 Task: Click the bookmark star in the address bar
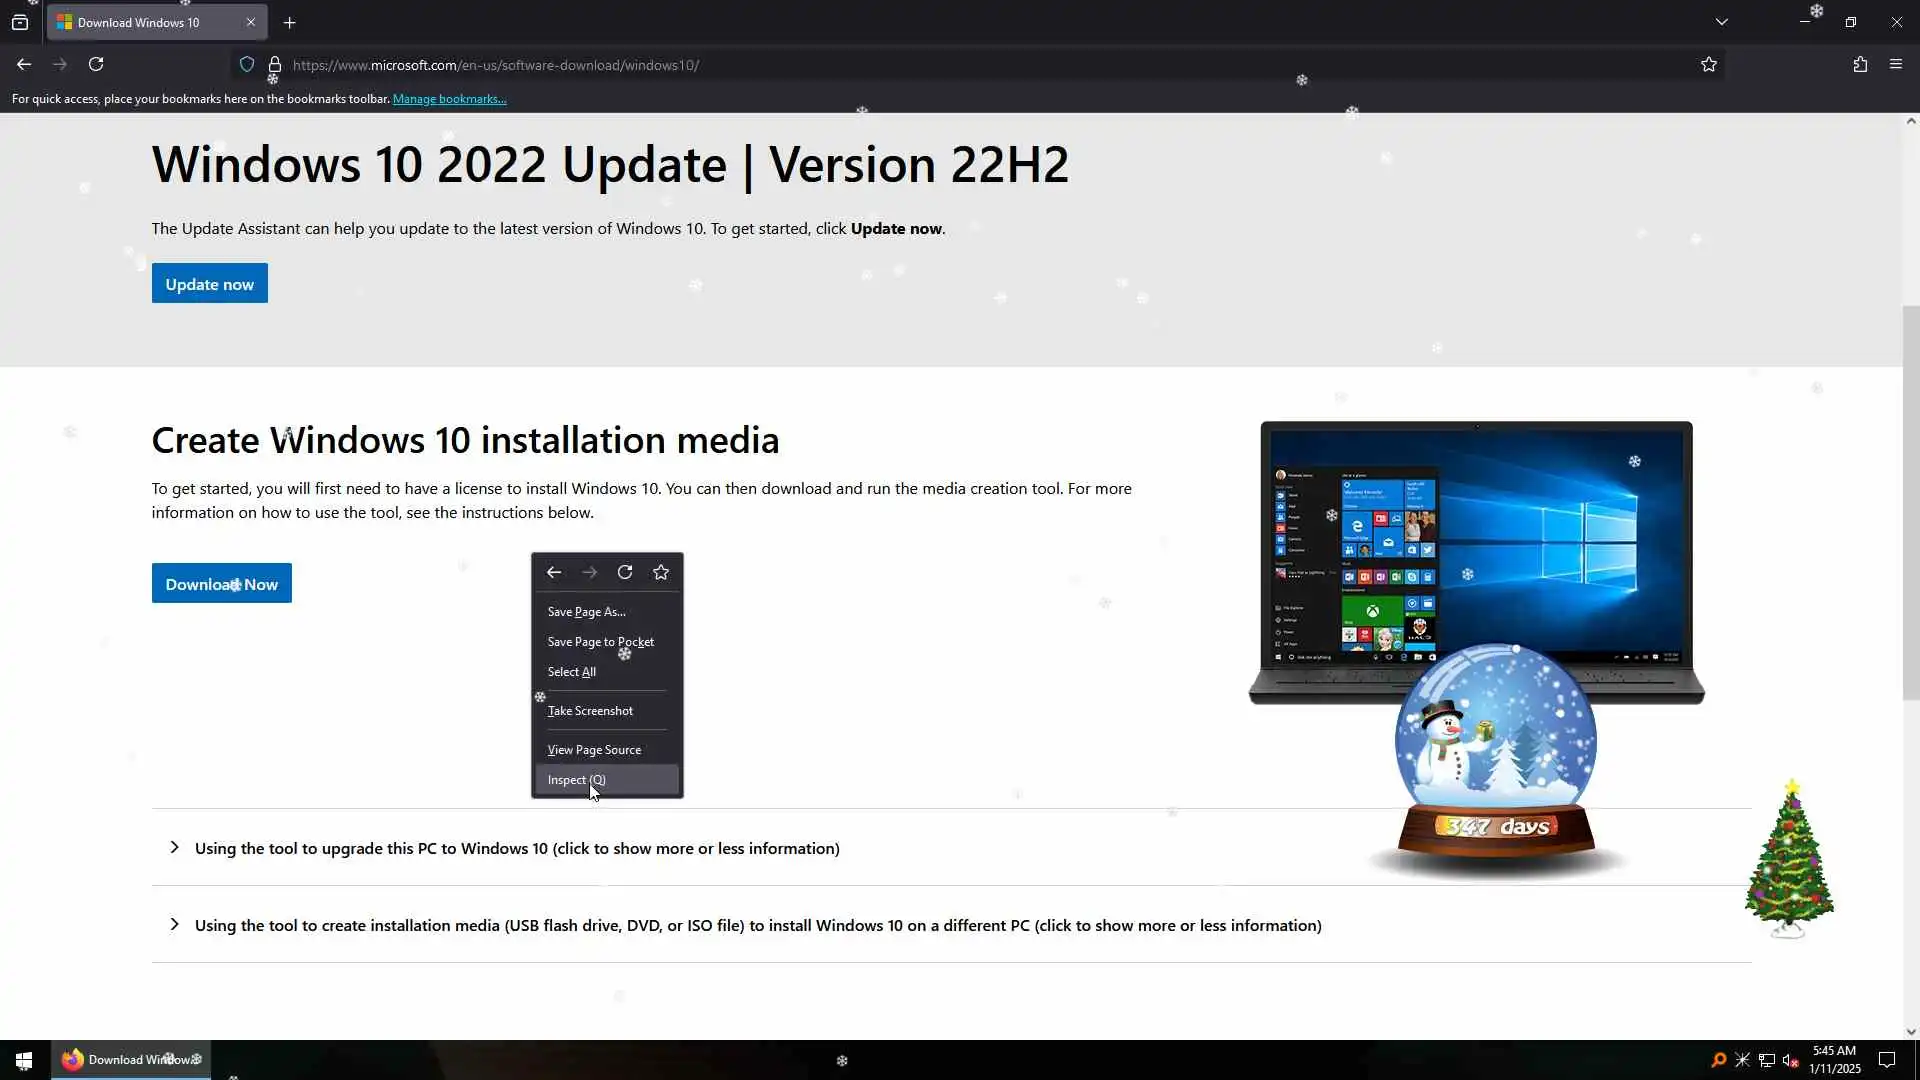pyautogui.click(x=1708, y=65)
